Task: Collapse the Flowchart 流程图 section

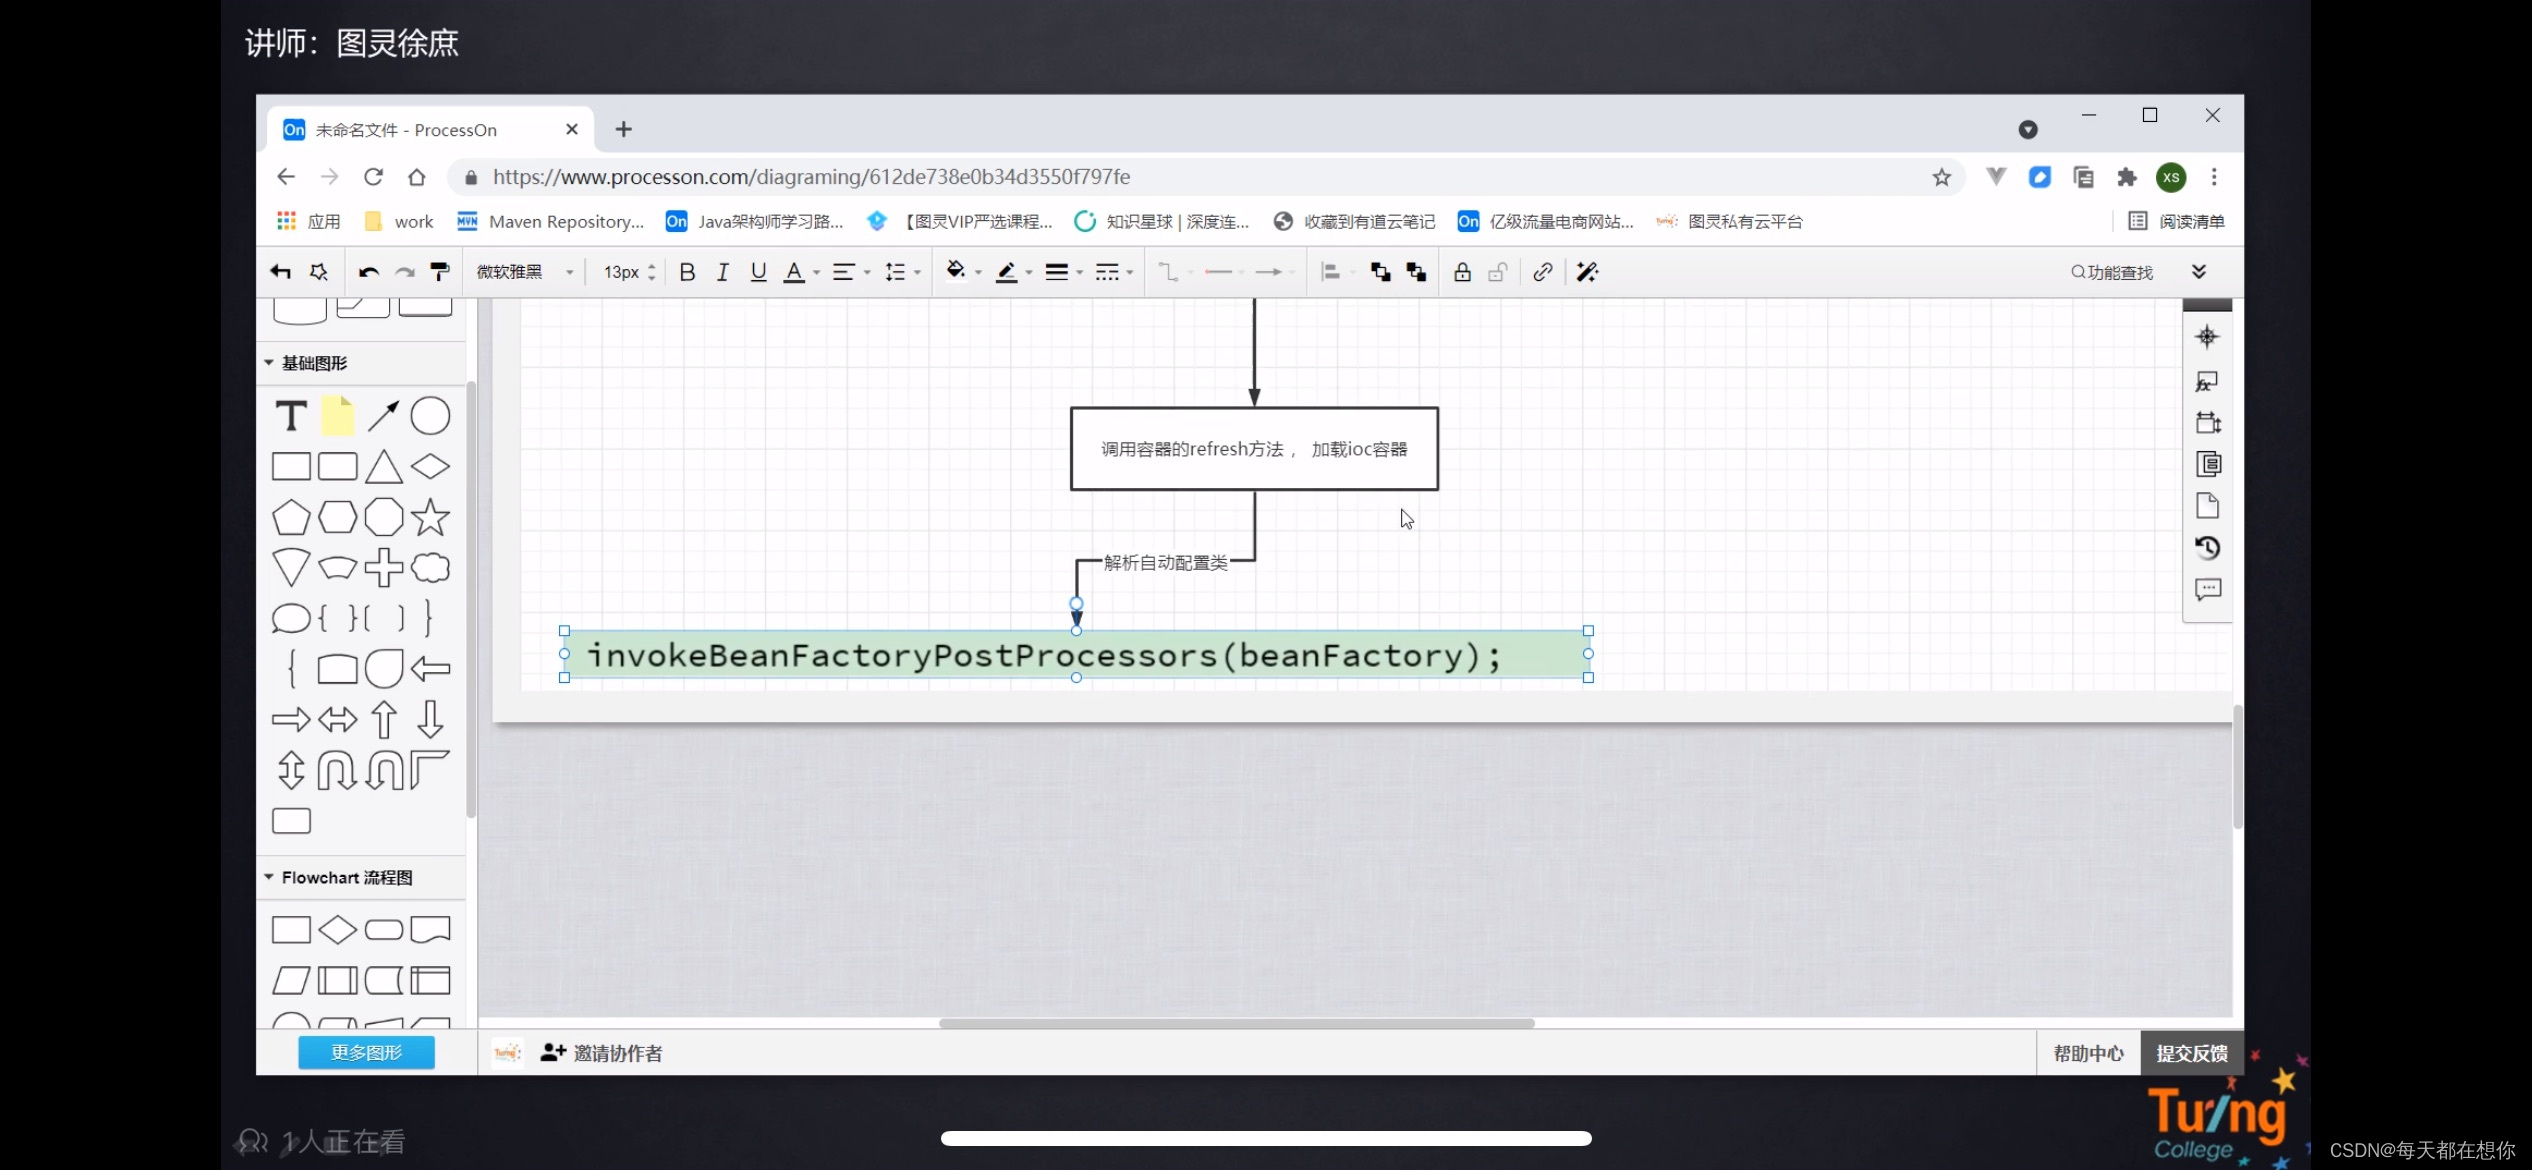Action: (269, 877)
